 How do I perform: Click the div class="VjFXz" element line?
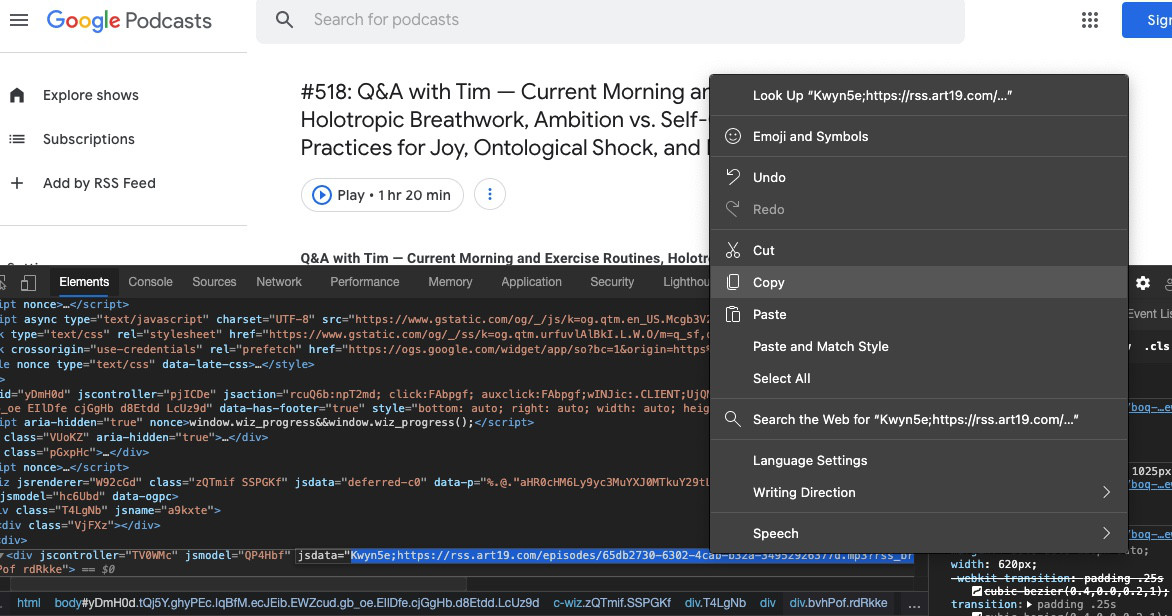(x=81, y=526)
